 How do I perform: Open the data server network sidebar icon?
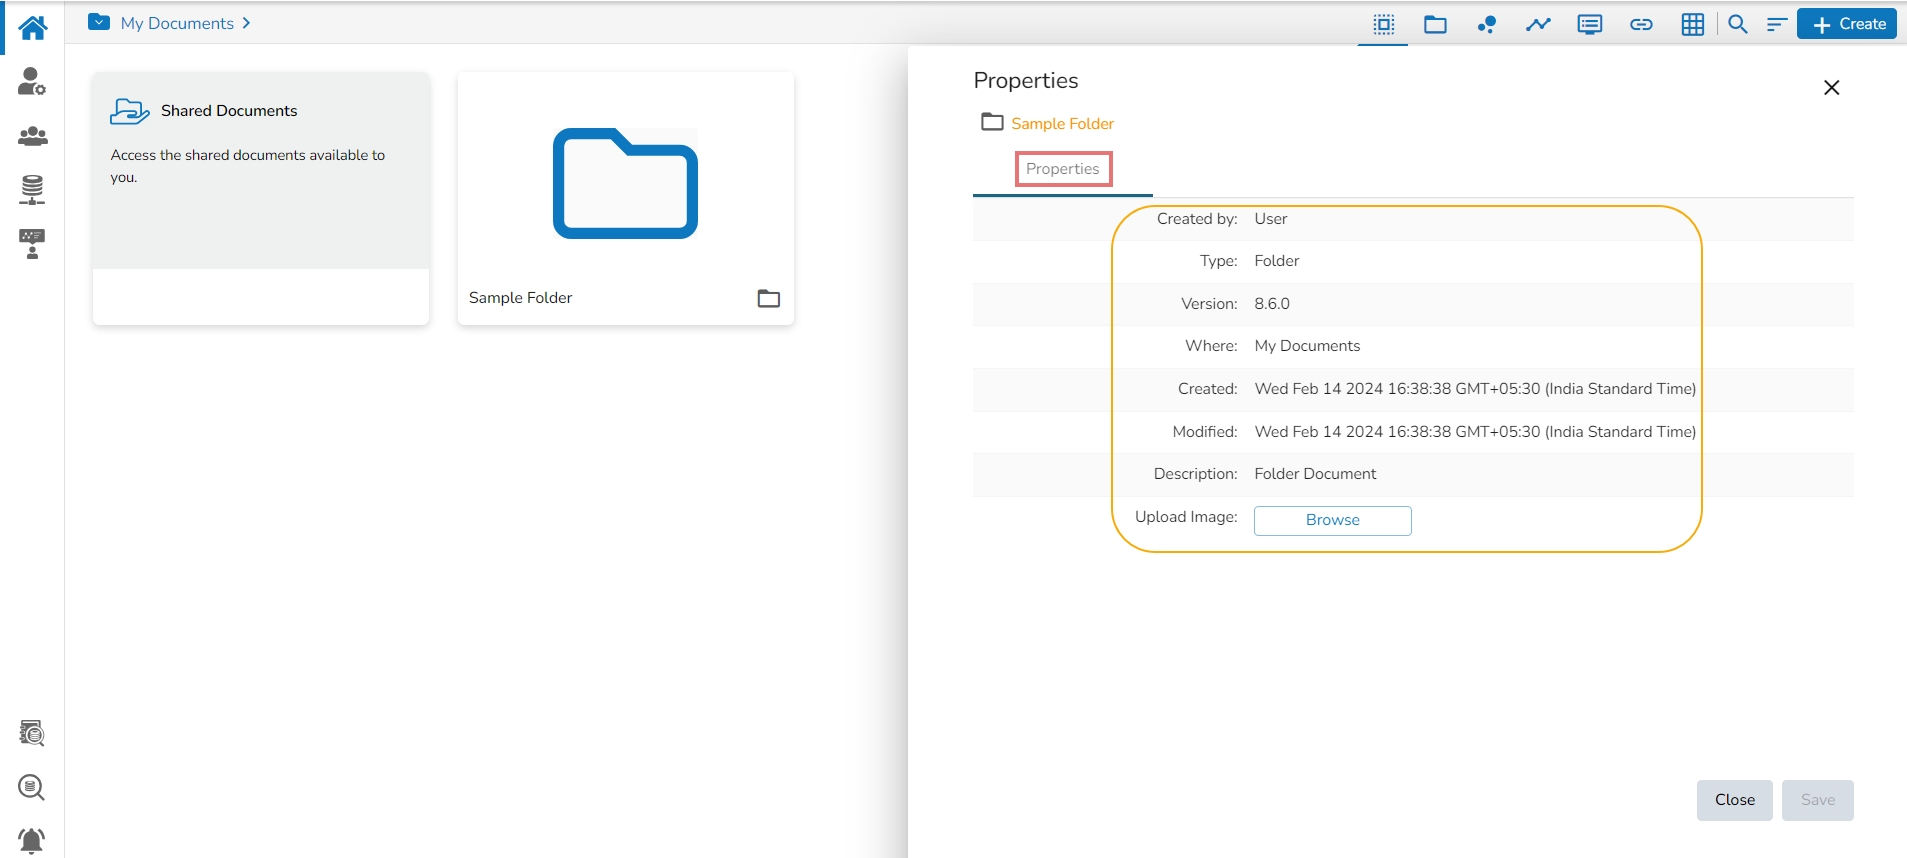[x=32, y=189]
